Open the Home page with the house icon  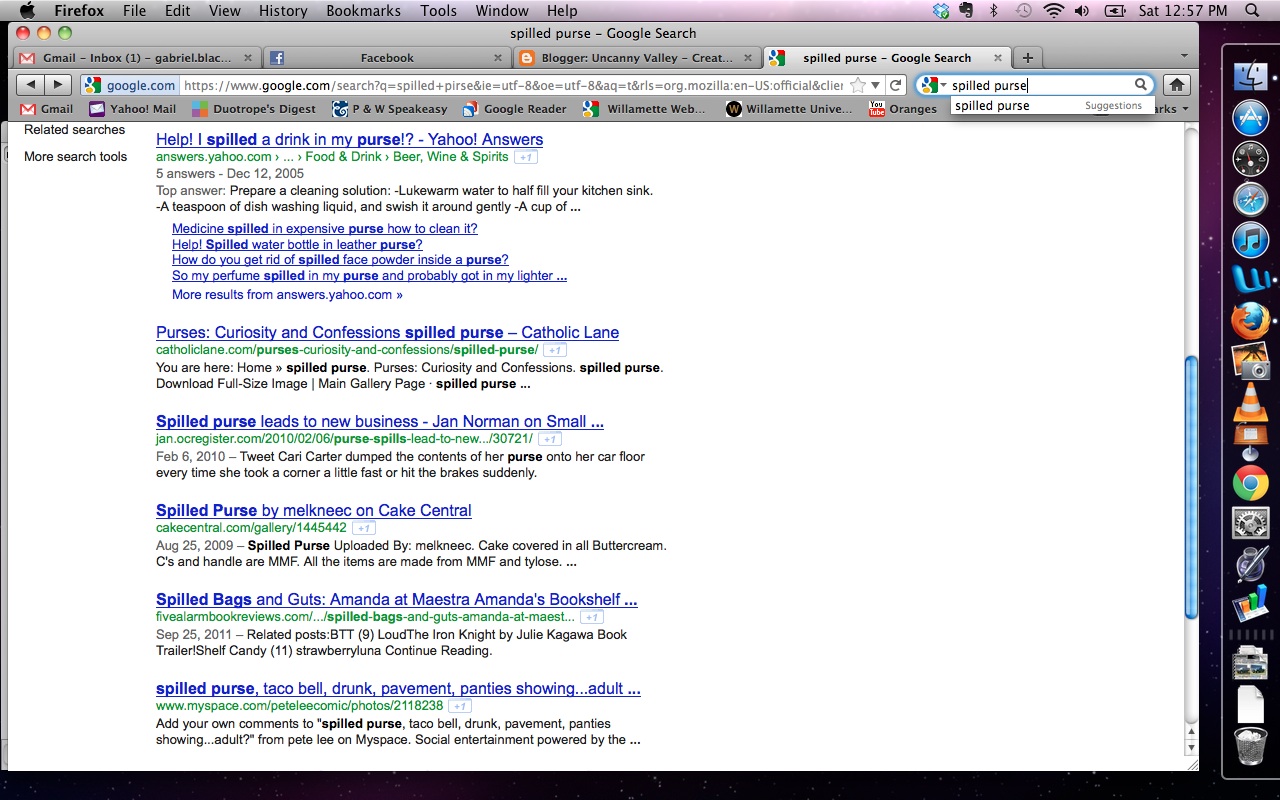[x=1177, y=85]
